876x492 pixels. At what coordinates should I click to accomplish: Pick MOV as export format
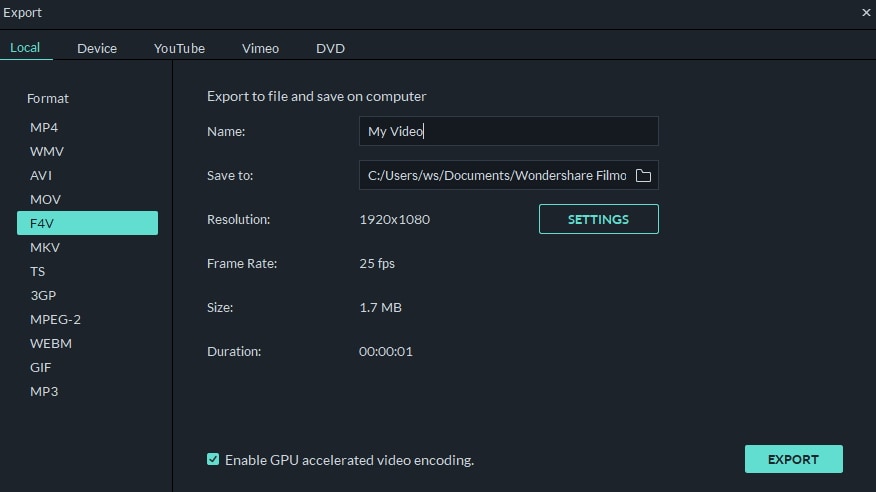(45, 199)
